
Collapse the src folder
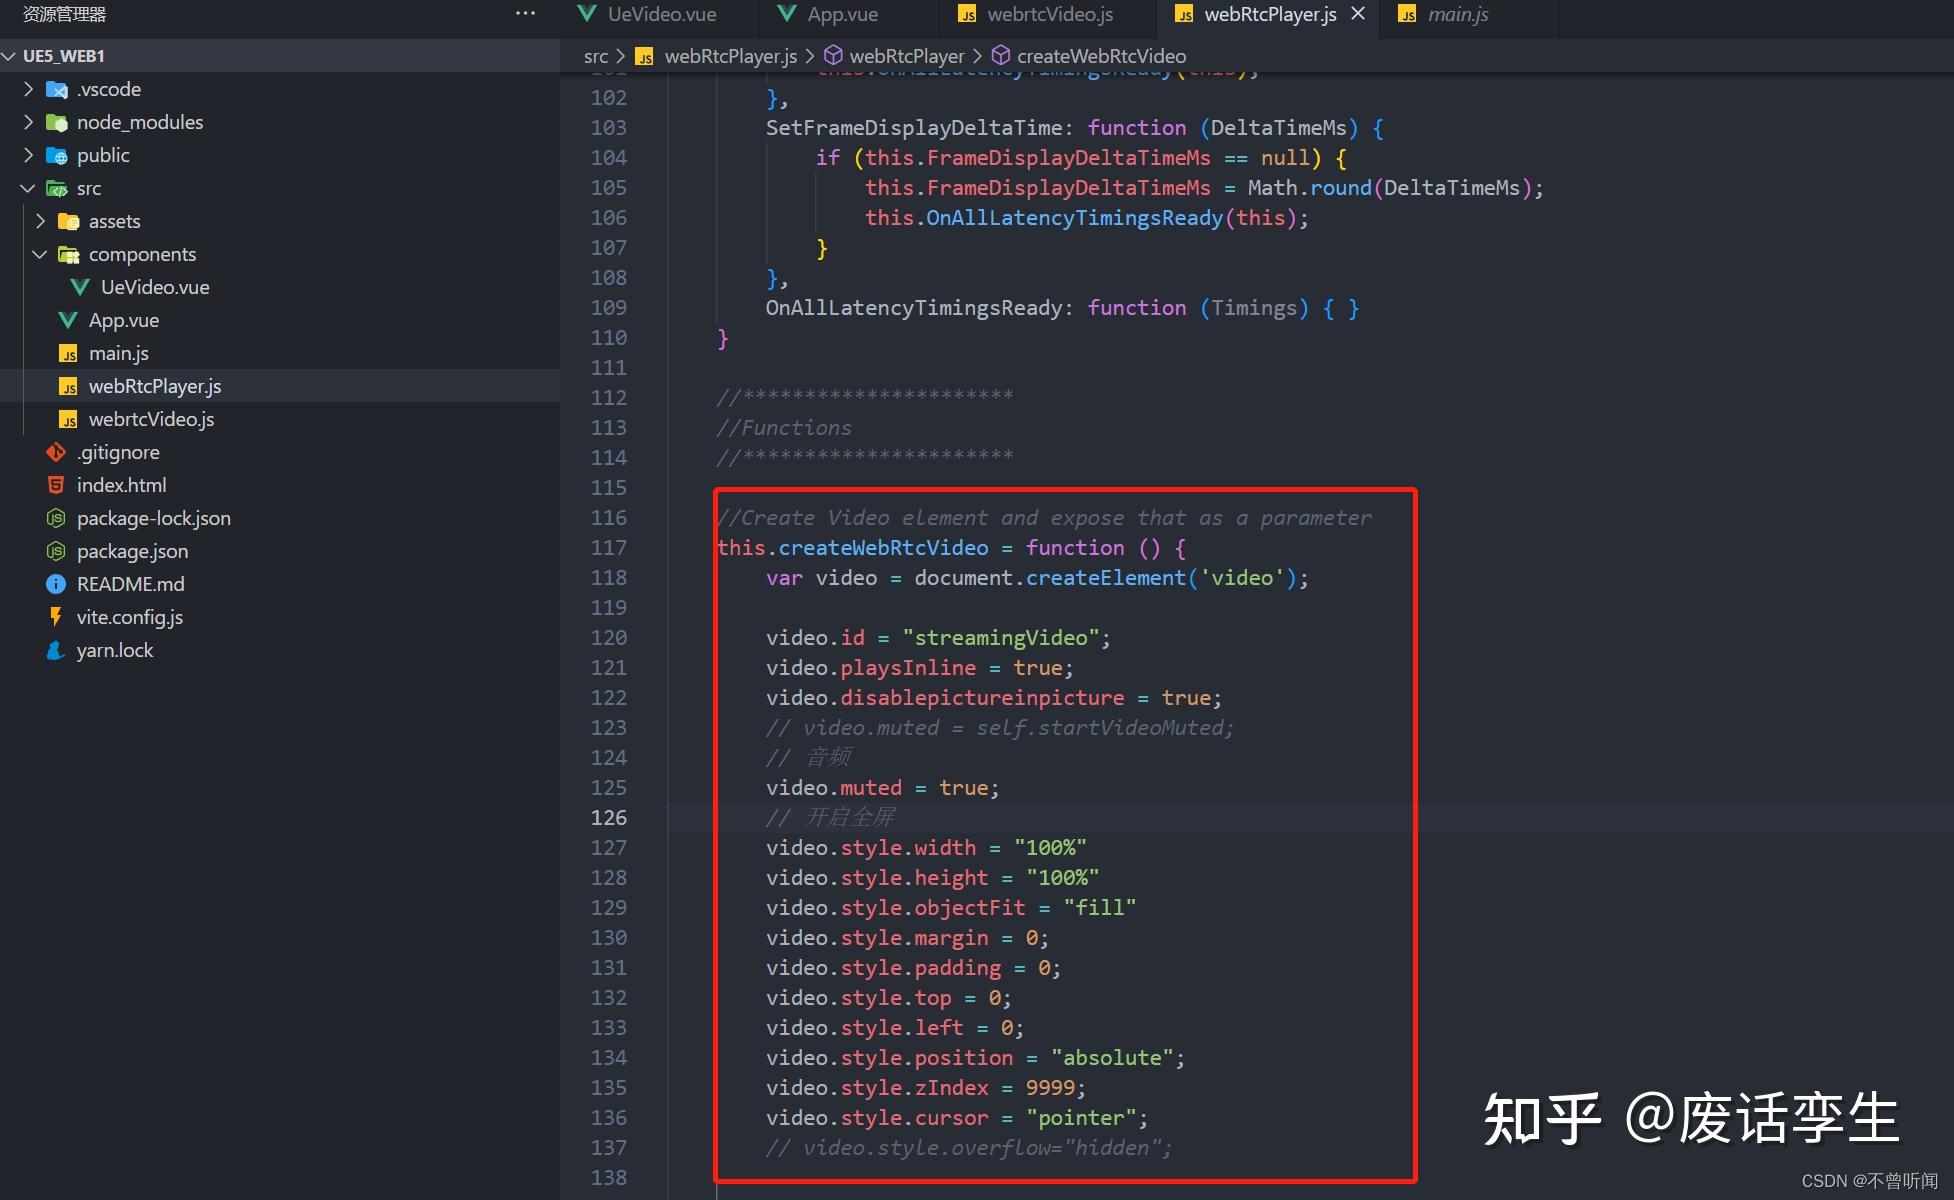click(x=27, y=188)
